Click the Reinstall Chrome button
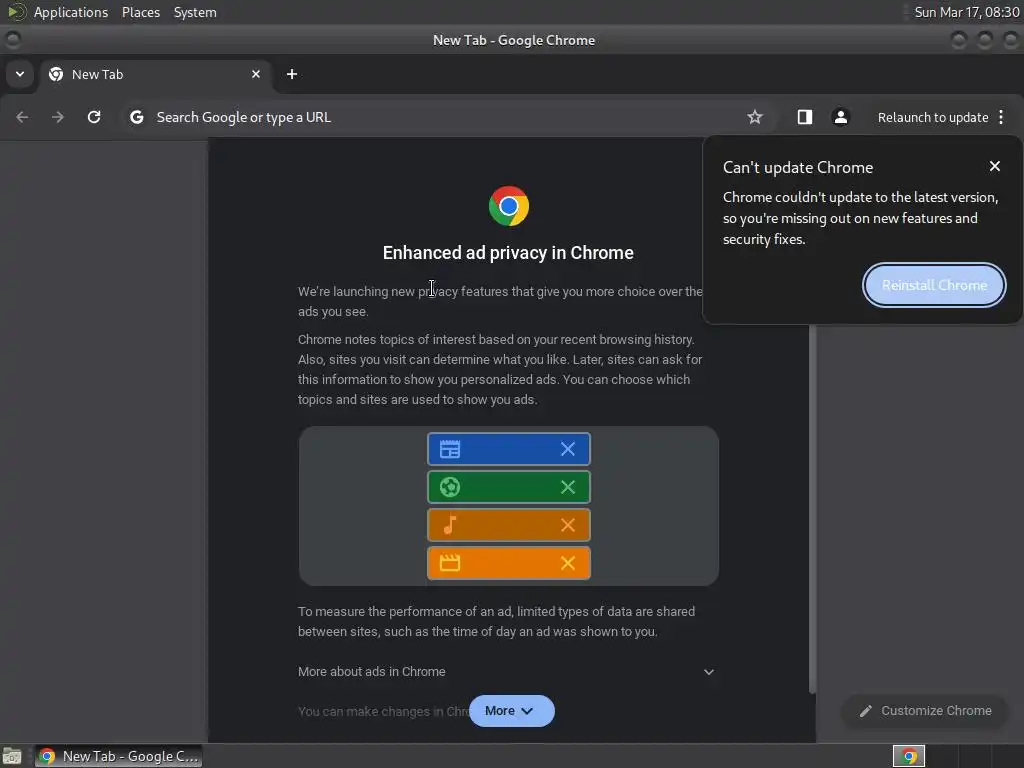Viewport: 1024px width, 768px height. click(x=934, y=285)
